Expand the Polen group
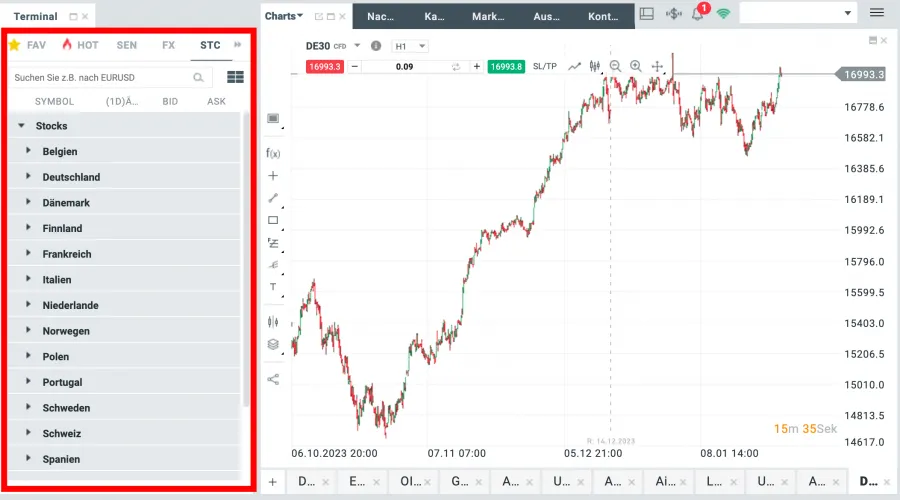The height and width of the screenshot is (500, 900). pos(28,355)
